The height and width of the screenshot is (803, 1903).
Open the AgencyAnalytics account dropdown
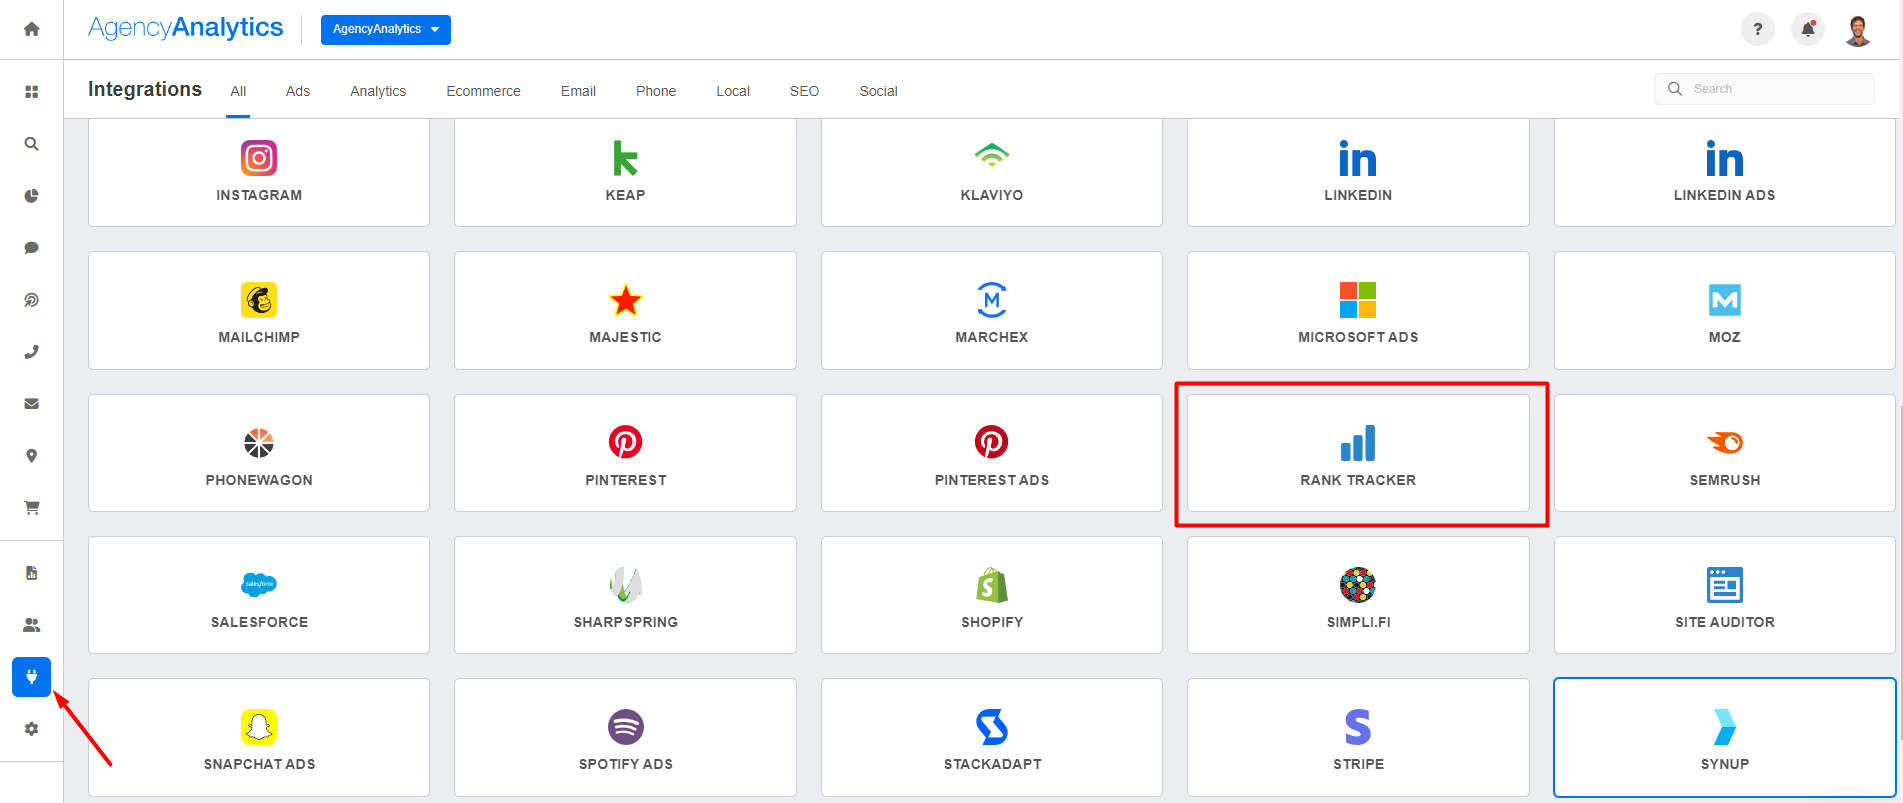coord(386,29)
